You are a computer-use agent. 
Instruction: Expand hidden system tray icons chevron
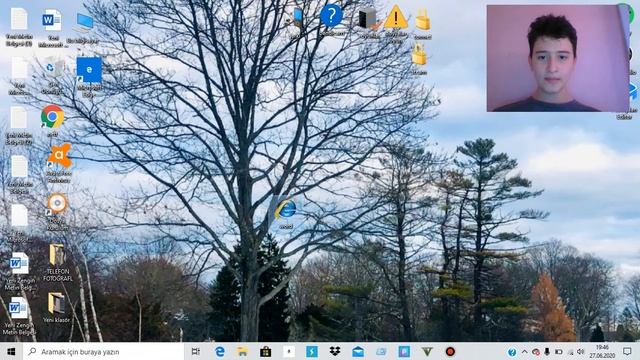click(x=524, y=352)
